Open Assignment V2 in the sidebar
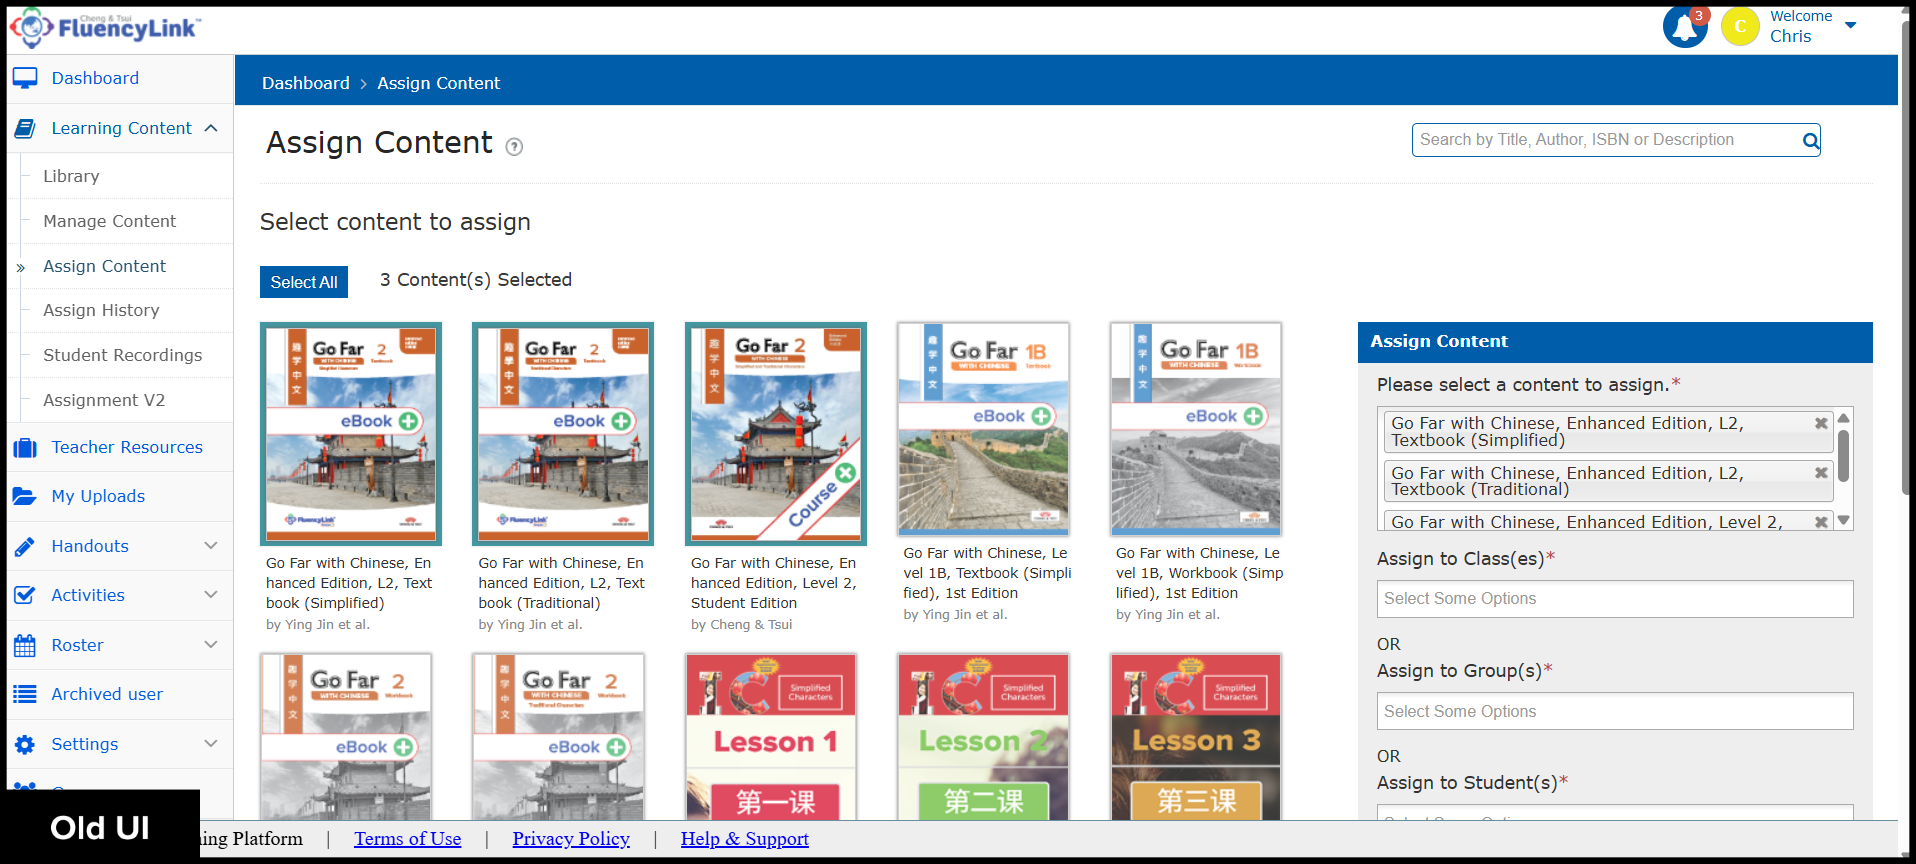This screenshot has height=864, width=1916. [x=104, y=400]
